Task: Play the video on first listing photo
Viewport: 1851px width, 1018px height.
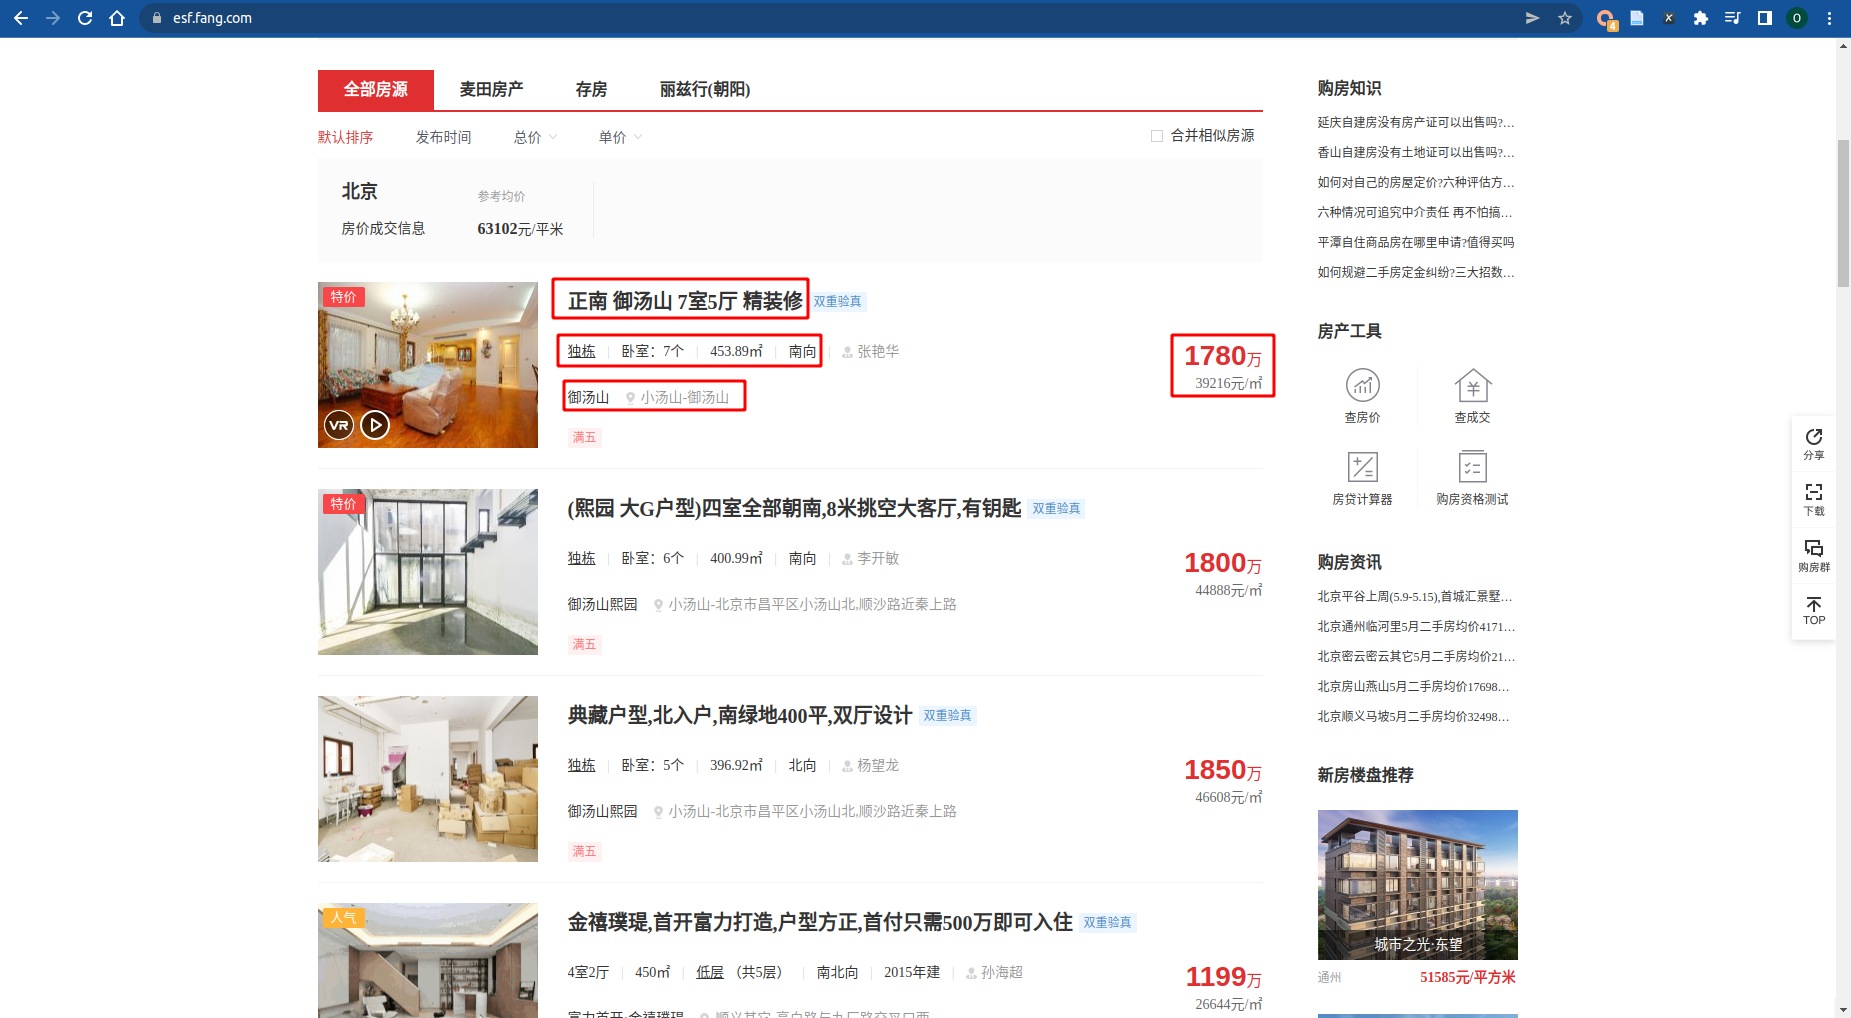Action: (x=375, y=425)
